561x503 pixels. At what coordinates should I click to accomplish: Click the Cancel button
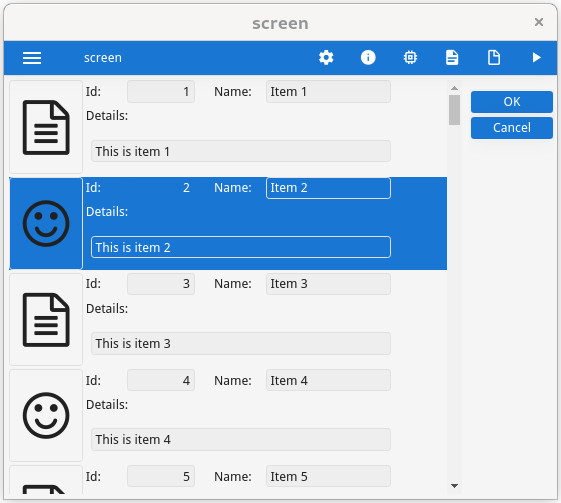512,128
